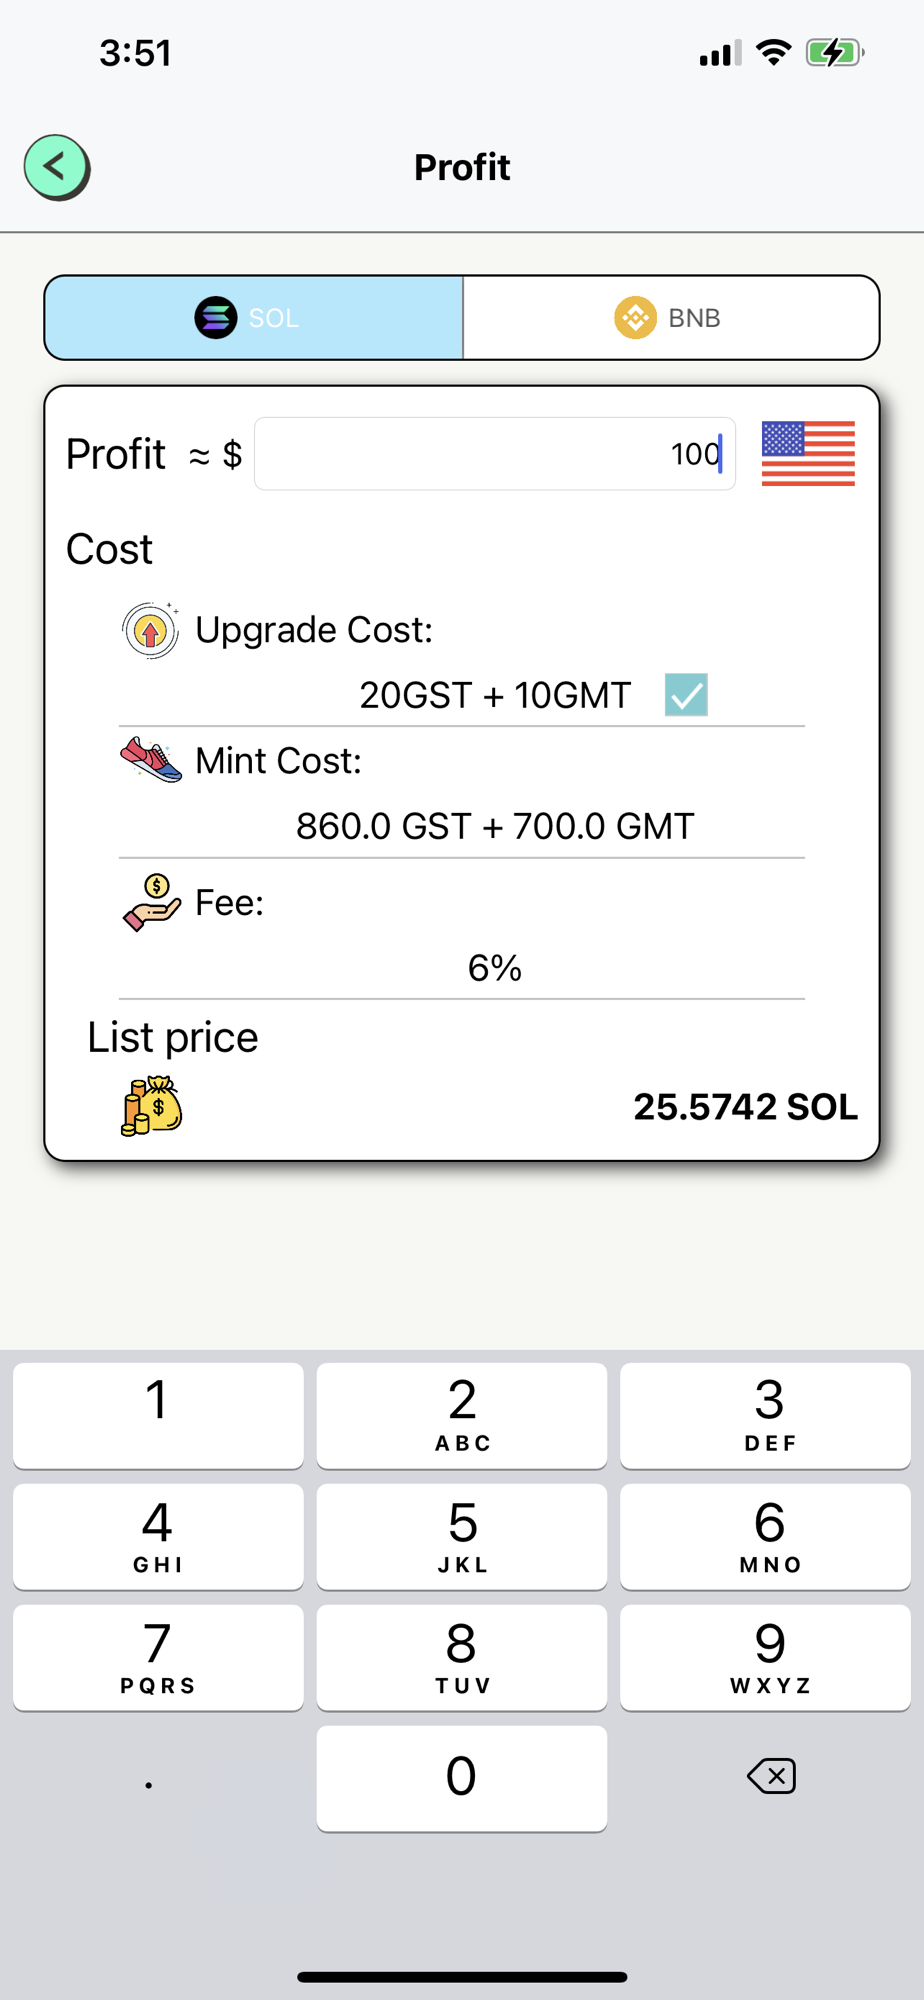Switch to the SOL tab
924x2000 pixels.
pyautogui.click(x=254, y=318)
